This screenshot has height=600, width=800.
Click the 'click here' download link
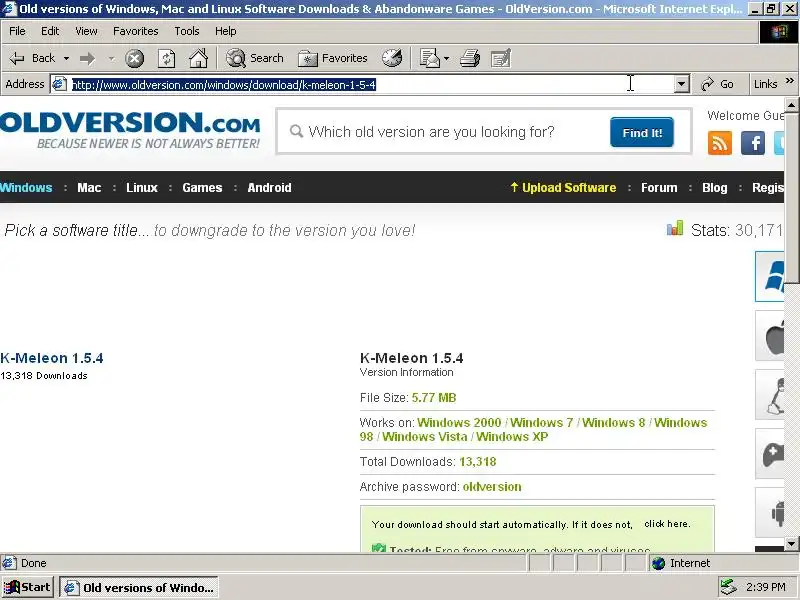[x=667, y=524]
